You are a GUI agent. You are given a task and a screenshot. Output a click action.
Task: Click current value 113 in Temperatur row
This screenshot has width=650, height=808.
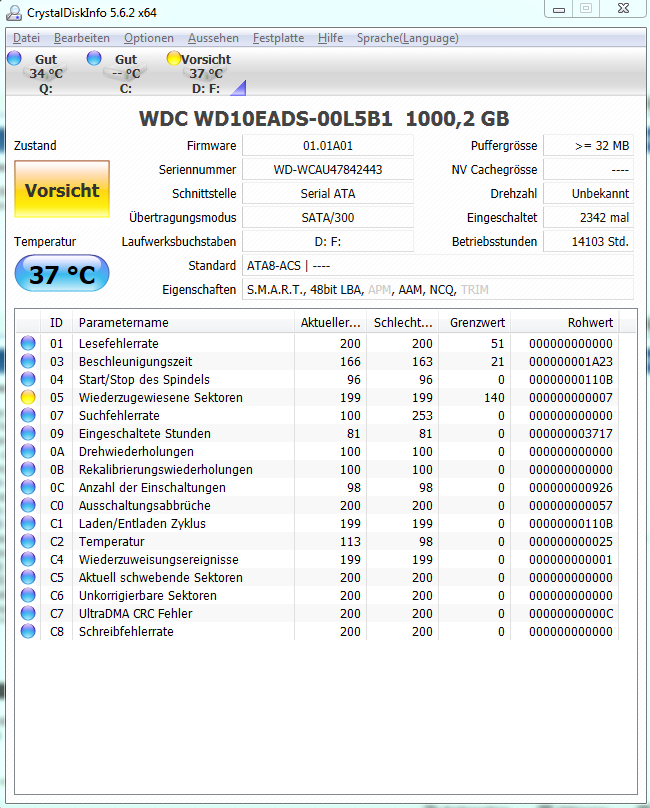[x=350, y=542]
